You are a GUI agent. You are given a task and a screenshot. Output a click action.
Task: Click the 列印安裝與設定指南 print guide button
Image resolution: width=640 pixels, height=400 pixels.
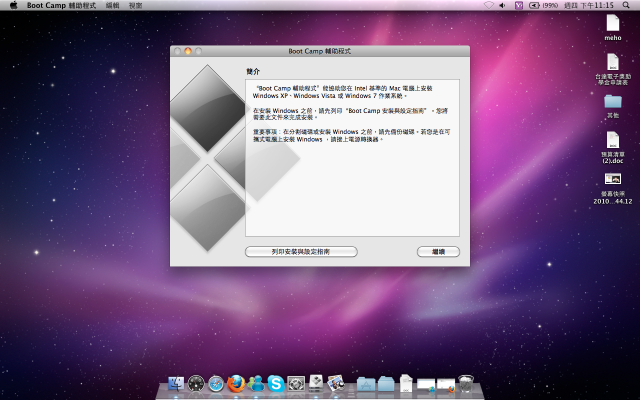301,252
